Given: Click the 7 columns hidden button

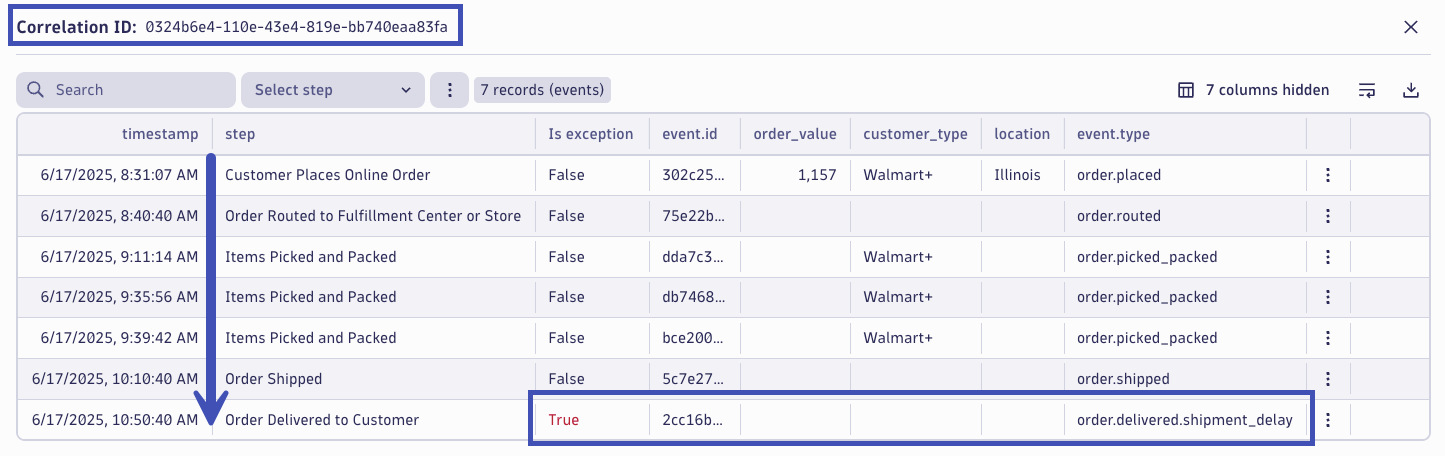Looking at the screenshot, I should click(1254, 90).
